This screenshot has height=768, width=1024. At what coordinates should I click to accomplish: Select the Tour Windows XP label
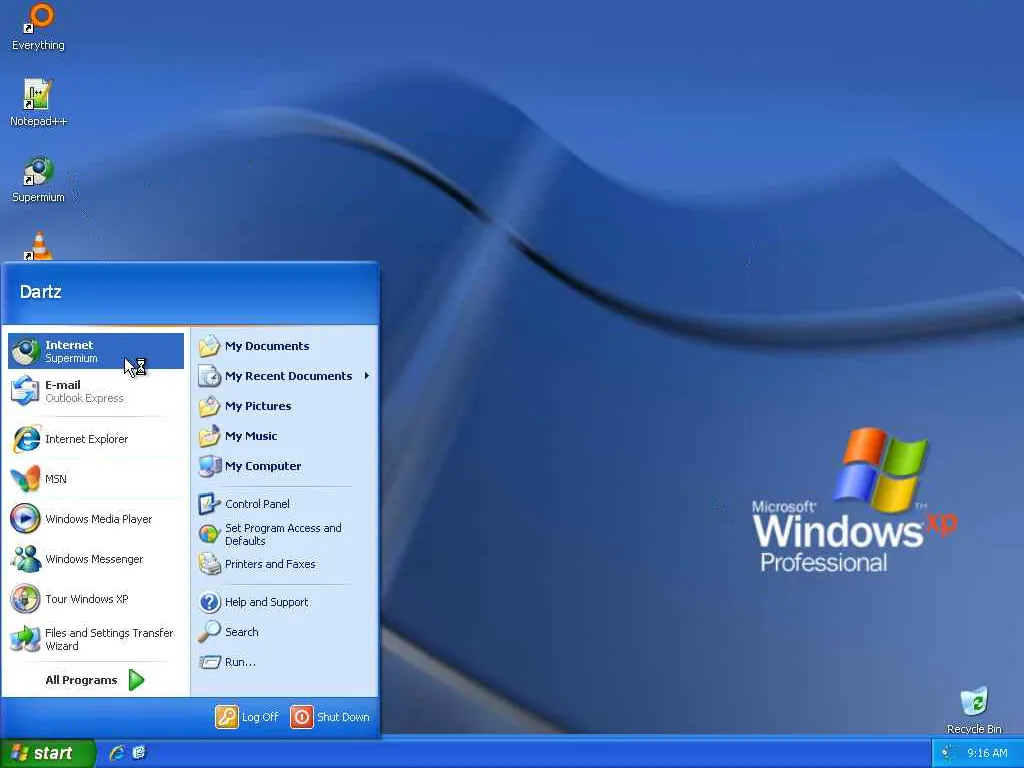[x=87, y=599]
